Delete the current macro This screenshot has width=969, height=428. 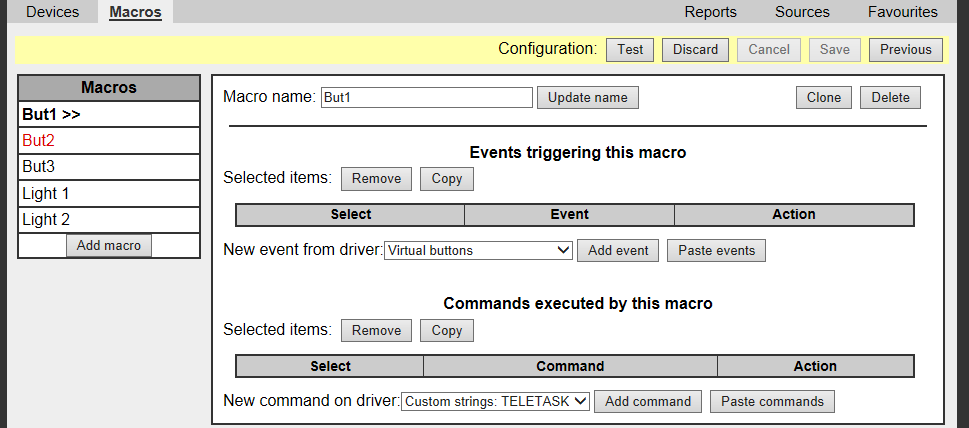(890, 98)
